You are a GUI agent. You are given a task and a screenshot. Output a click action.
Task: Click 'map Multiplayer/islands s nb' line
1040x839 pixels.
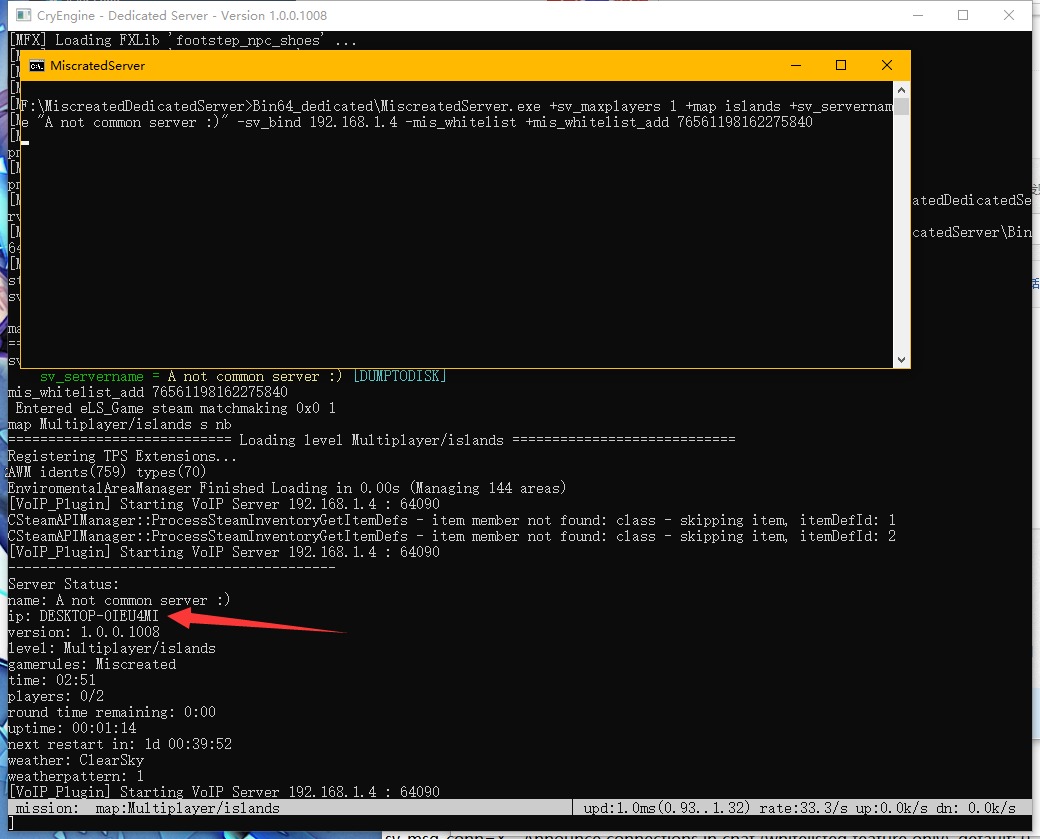(119, 424)
